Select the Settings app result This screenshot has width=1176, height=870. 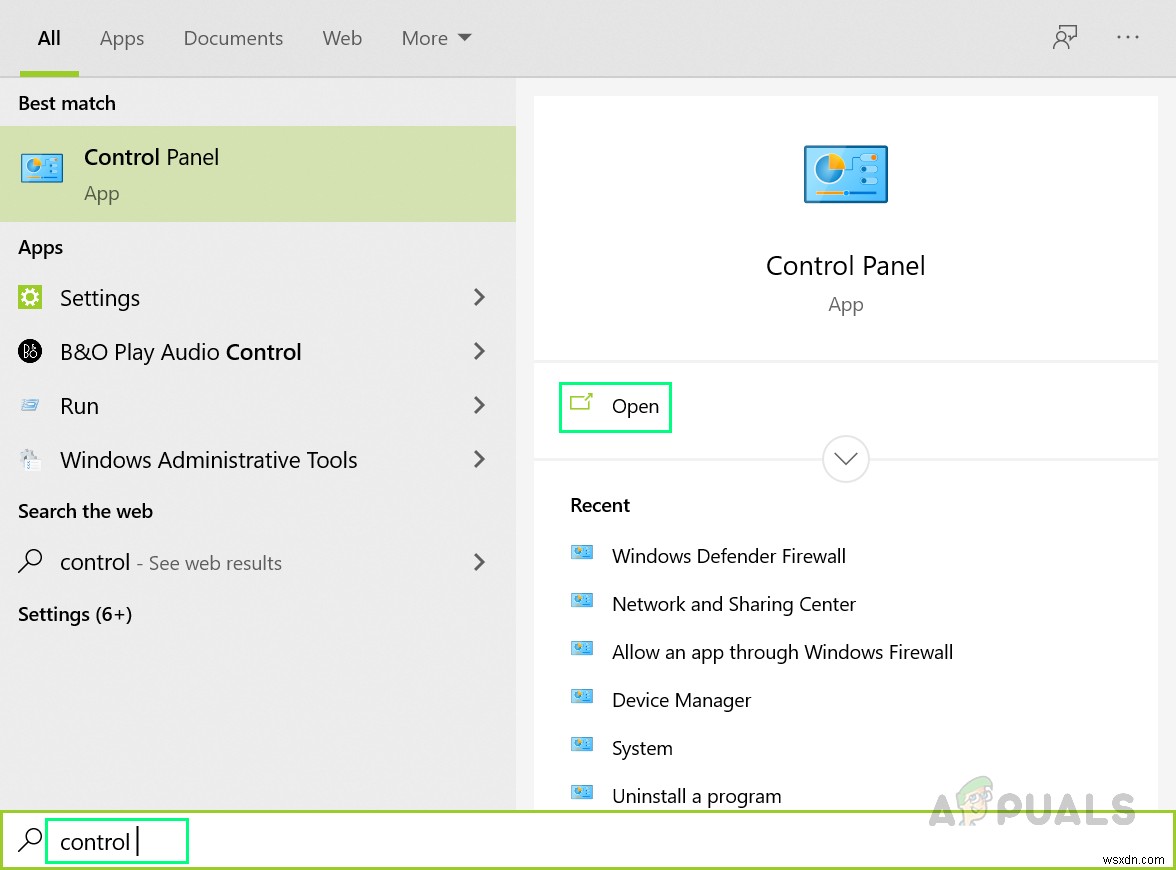point(258,298)
